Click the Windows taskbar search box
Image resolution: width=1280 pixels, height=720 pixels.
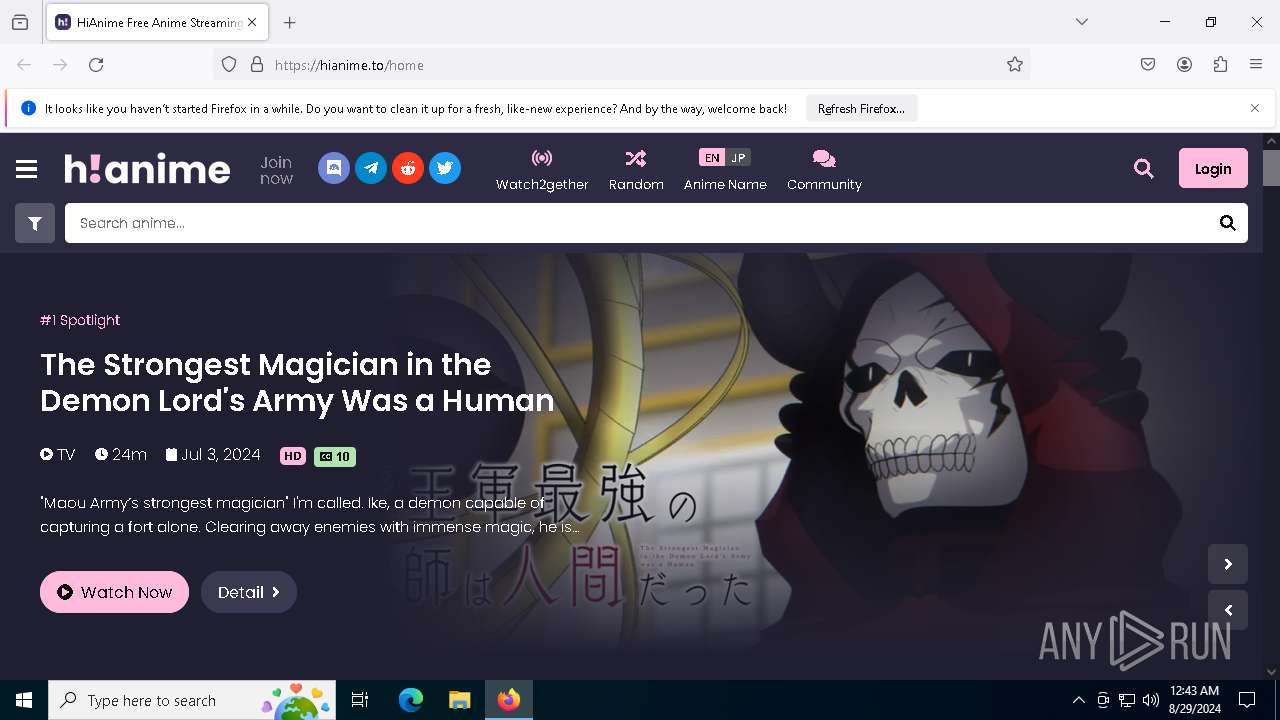(x=192, y=700)
